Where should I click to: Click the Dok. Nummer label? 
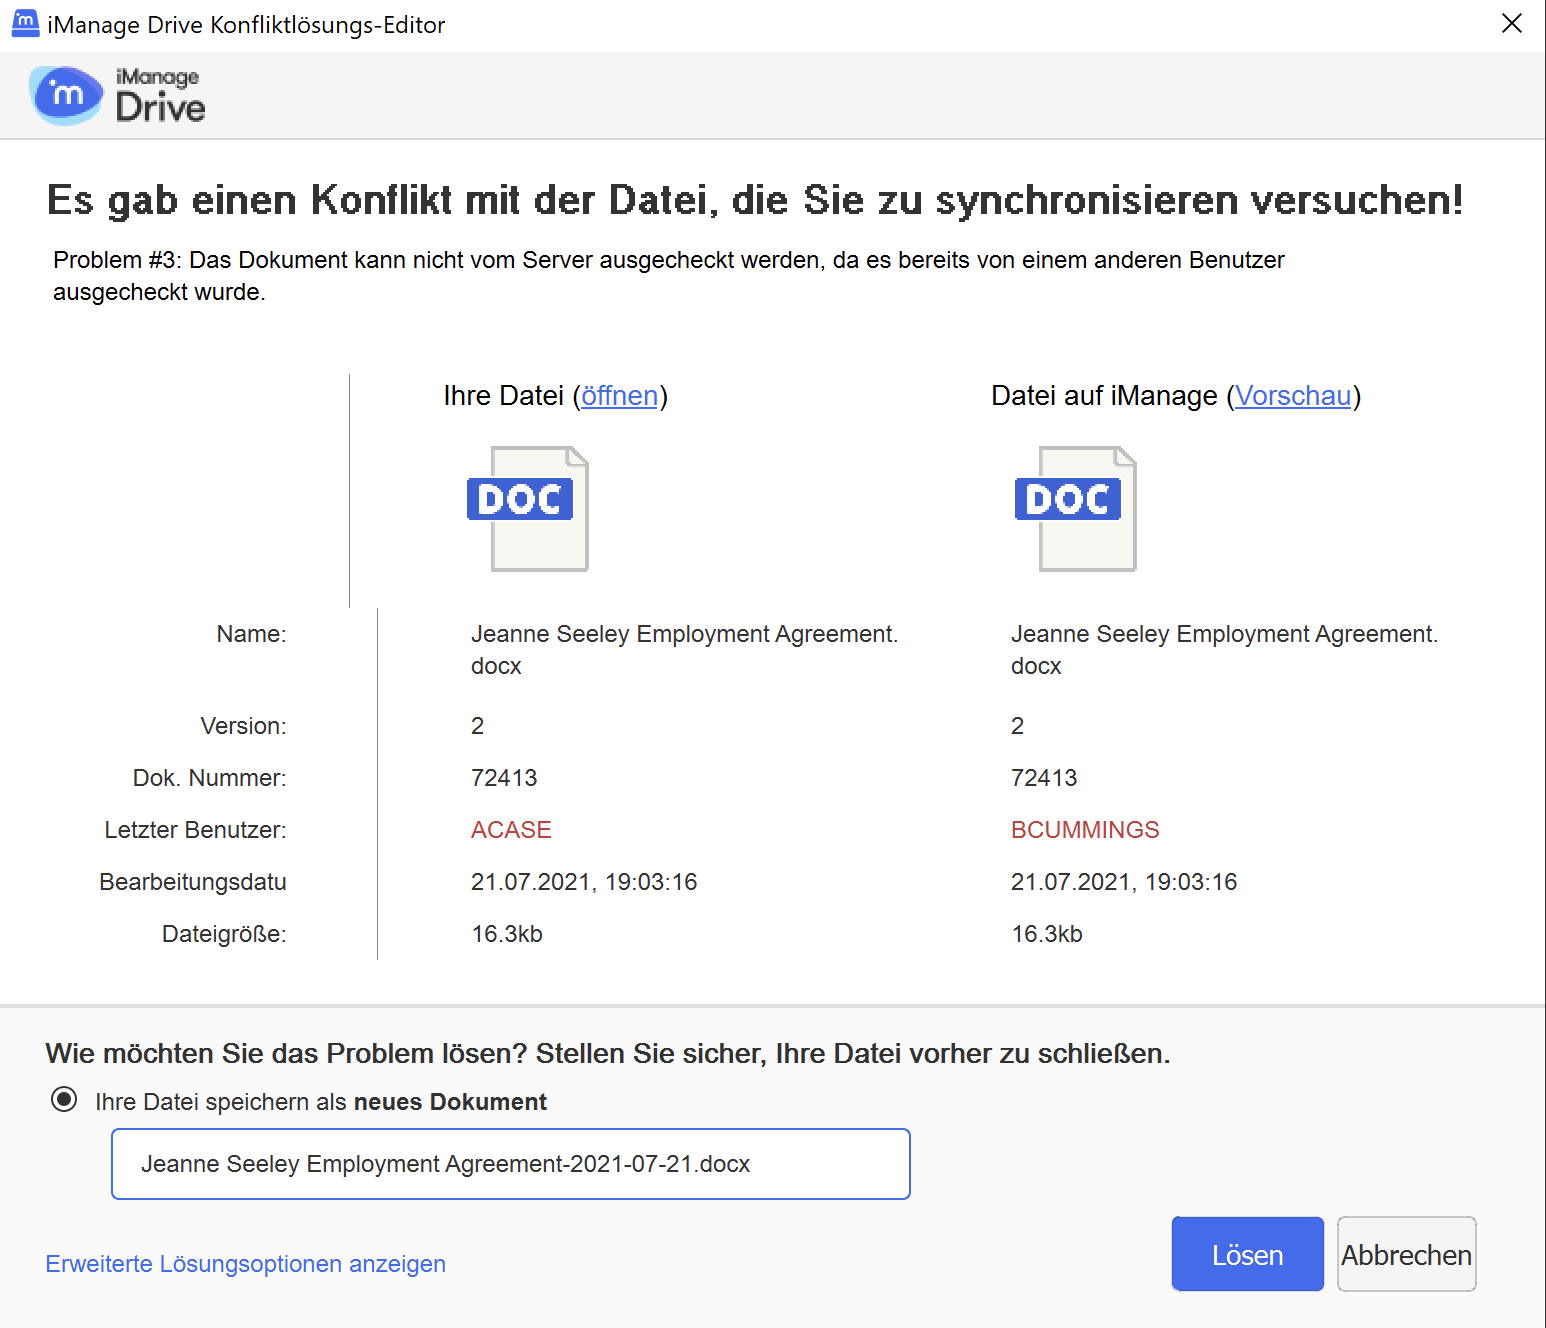click(210, 778)
